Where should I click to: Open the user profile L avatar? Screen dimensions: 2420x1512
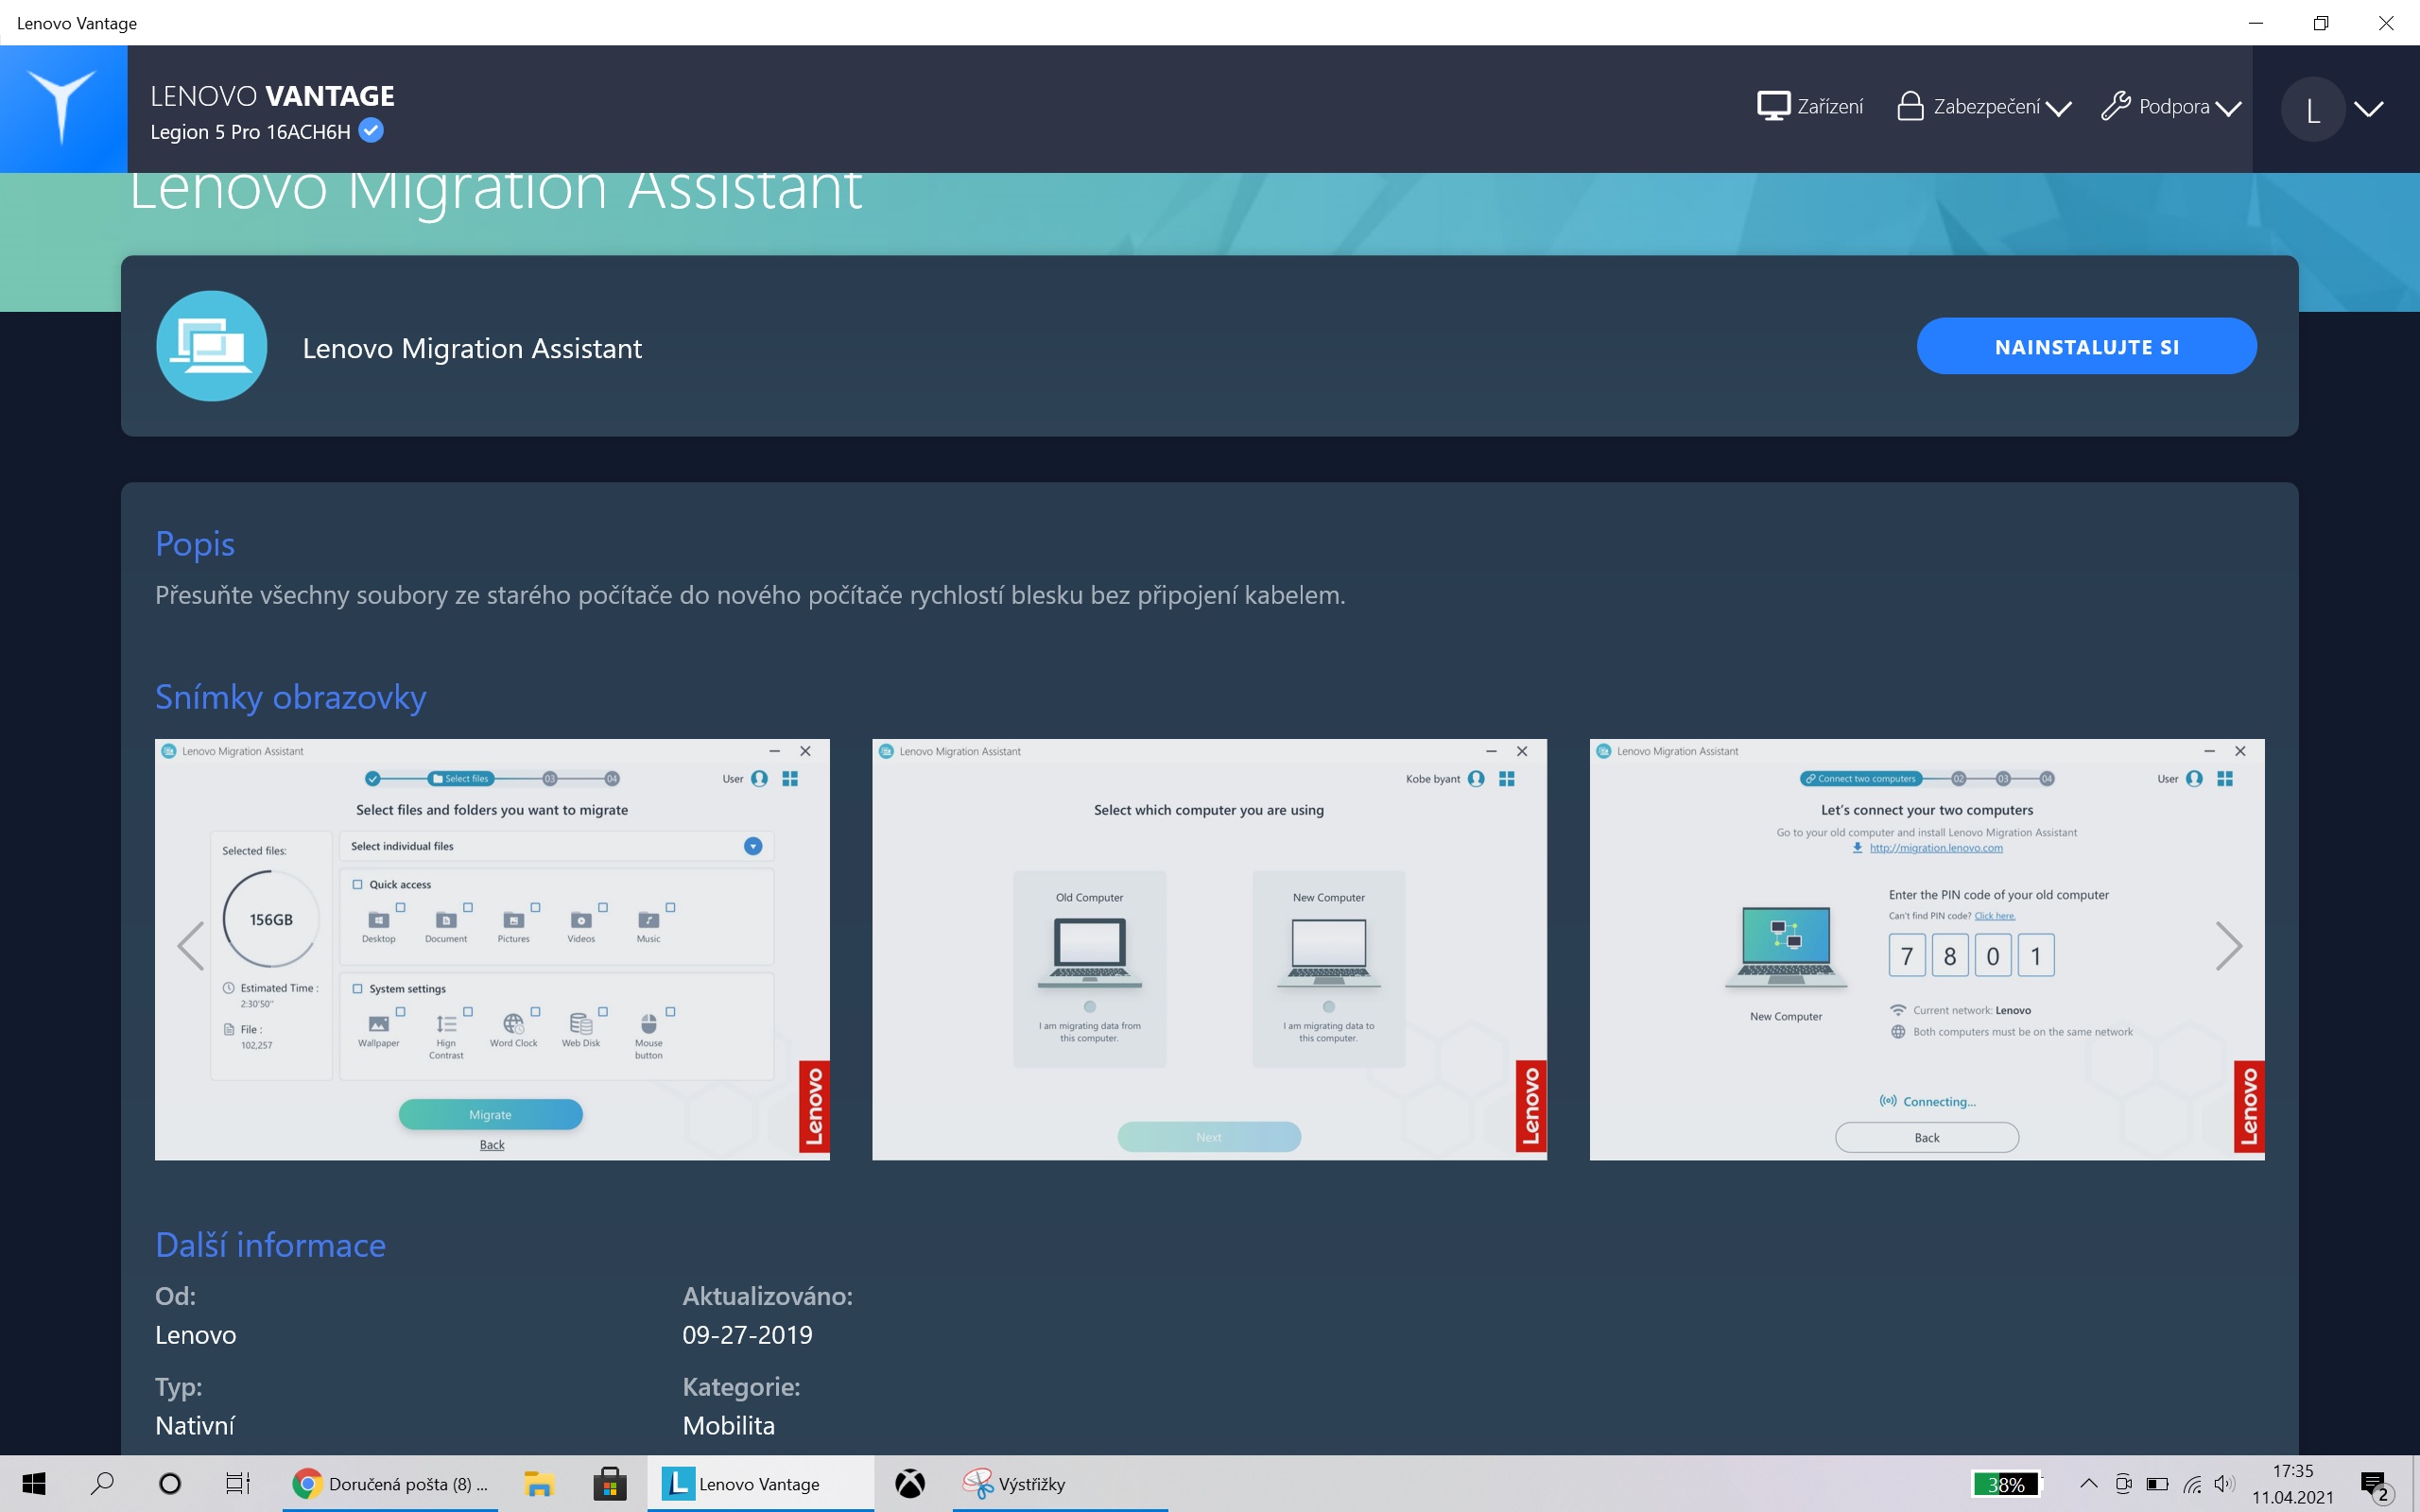tap(2312, 109)
